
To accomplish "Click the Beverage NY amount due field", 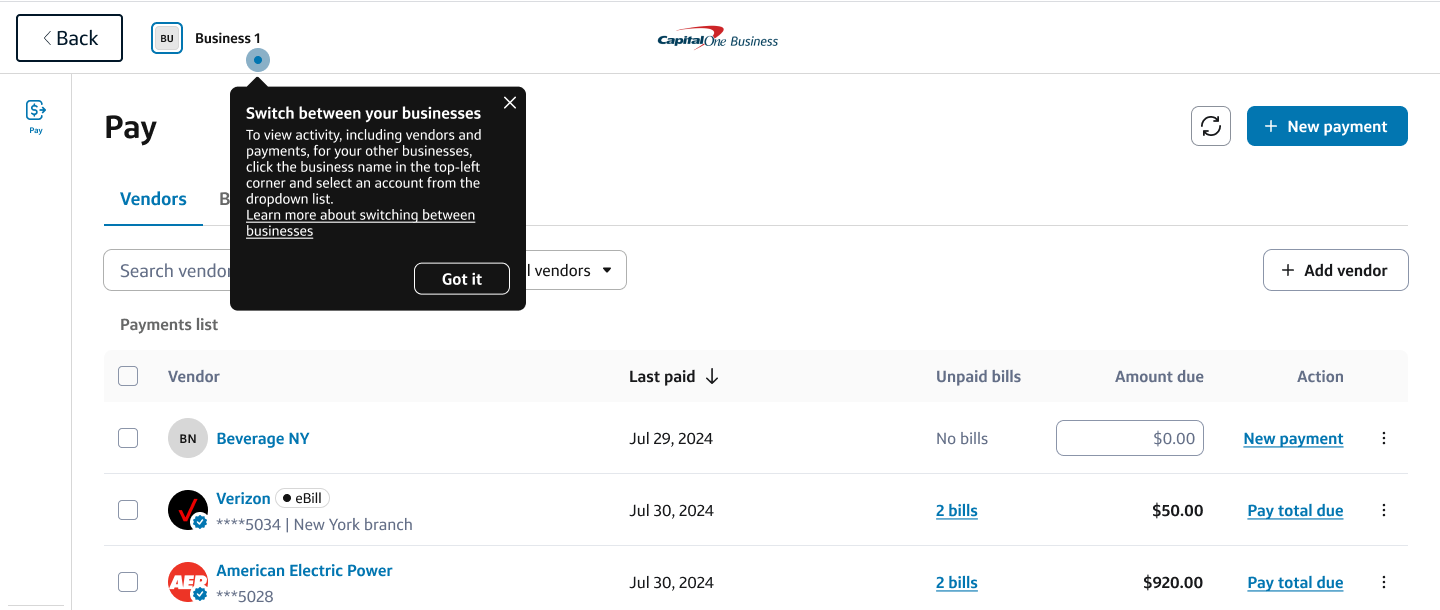I will (1129, 438).
